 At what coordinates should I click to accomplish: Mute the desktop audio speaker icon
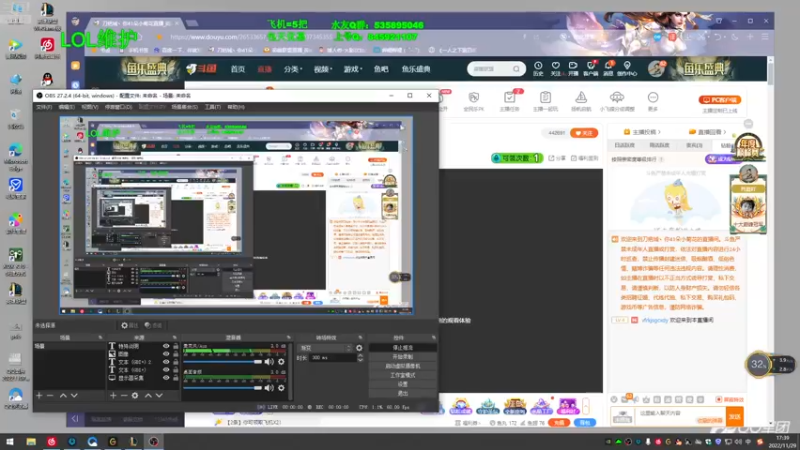[x=269, y=388]
